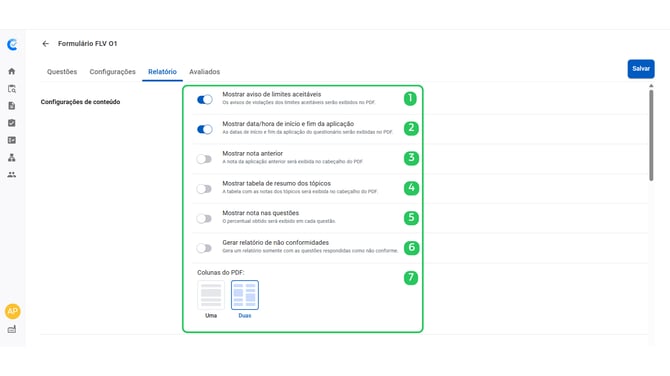Screen dimensions: 670x376
Task: Open the AP user avatar
Action: [12, 311]
